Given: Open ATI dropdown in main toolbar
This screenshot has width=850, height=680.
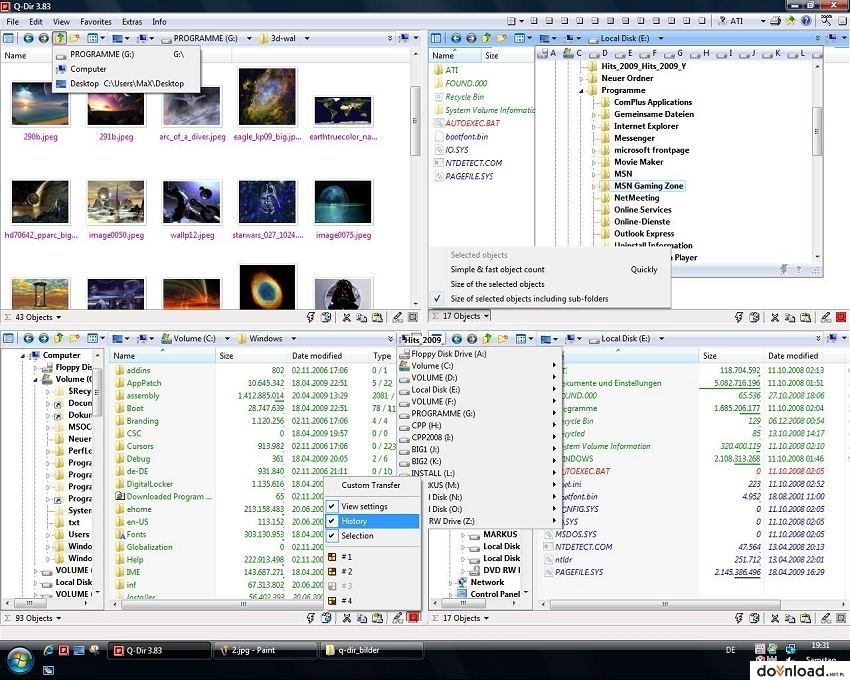Looking at the screenshot, I should 762,21.
